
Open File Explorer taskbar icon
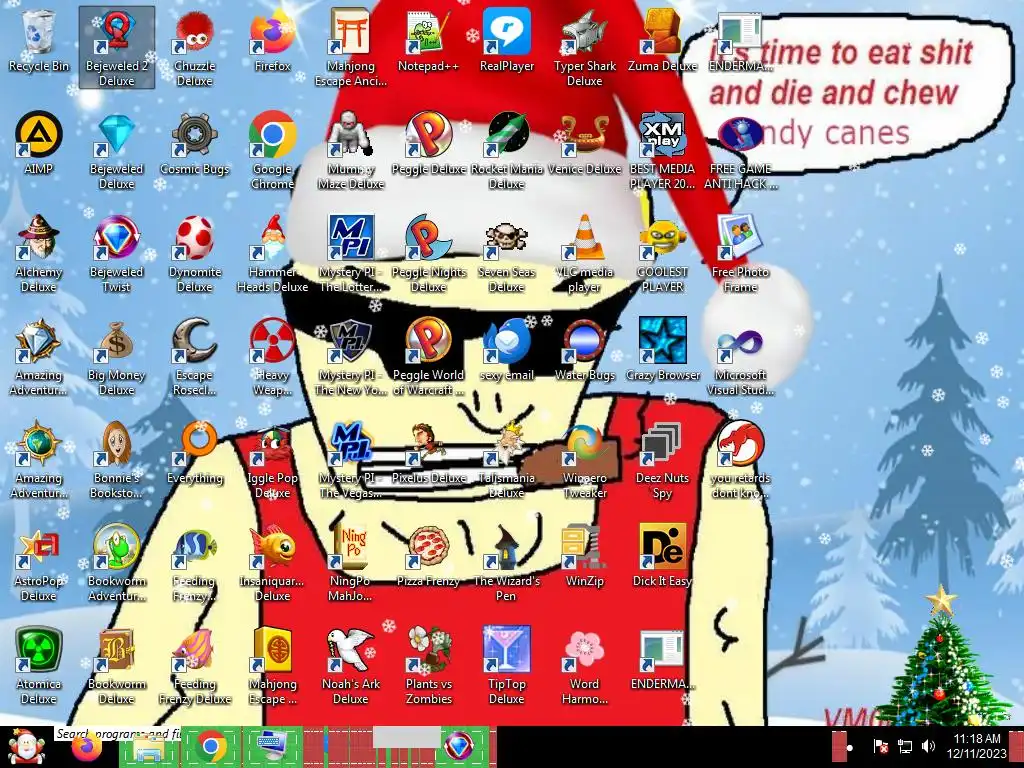(148, 748)
